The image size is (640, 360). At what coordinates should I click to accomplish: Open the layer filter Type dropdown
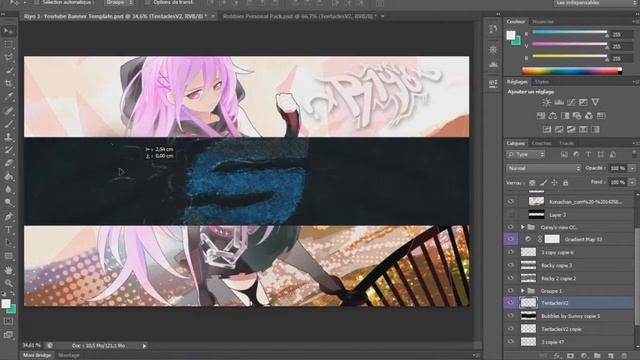(526, 155)
